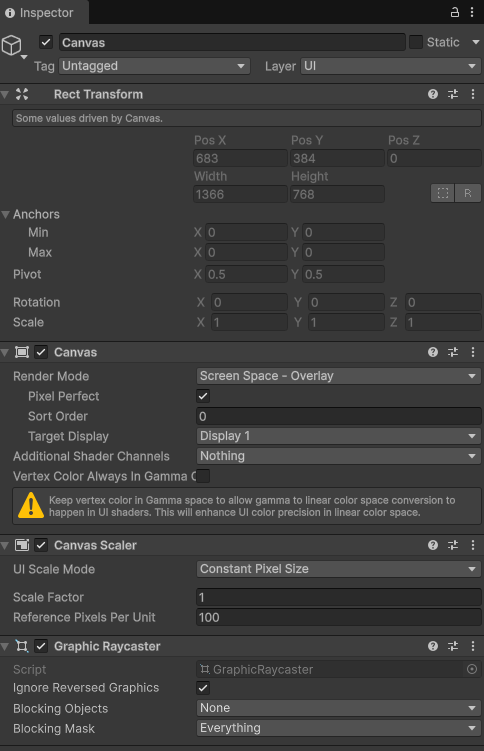Collapse the Graphic Raycaster component
484x751 pixels.
pos(5,647)
